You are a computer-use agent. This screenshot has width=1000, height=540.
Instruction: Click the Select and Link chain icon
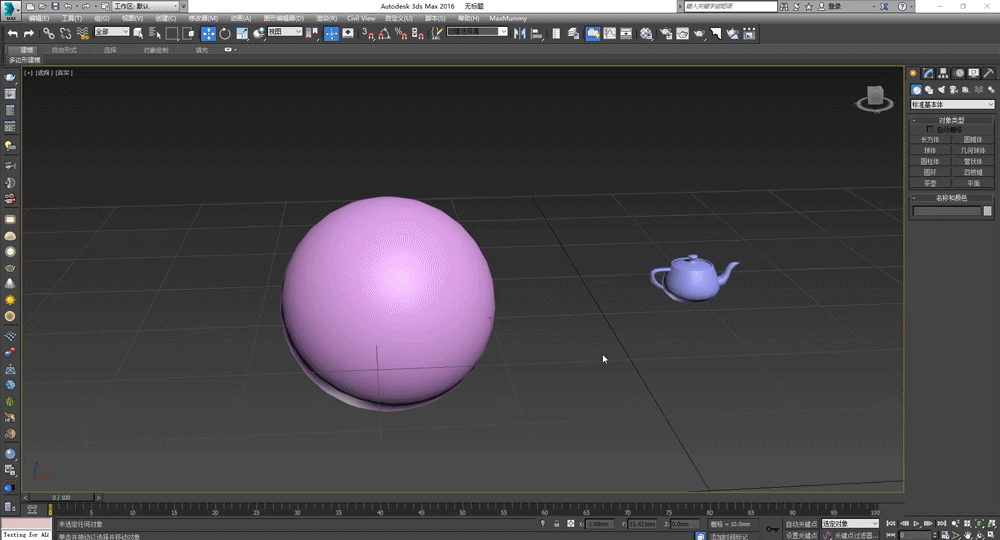(48, 33)
